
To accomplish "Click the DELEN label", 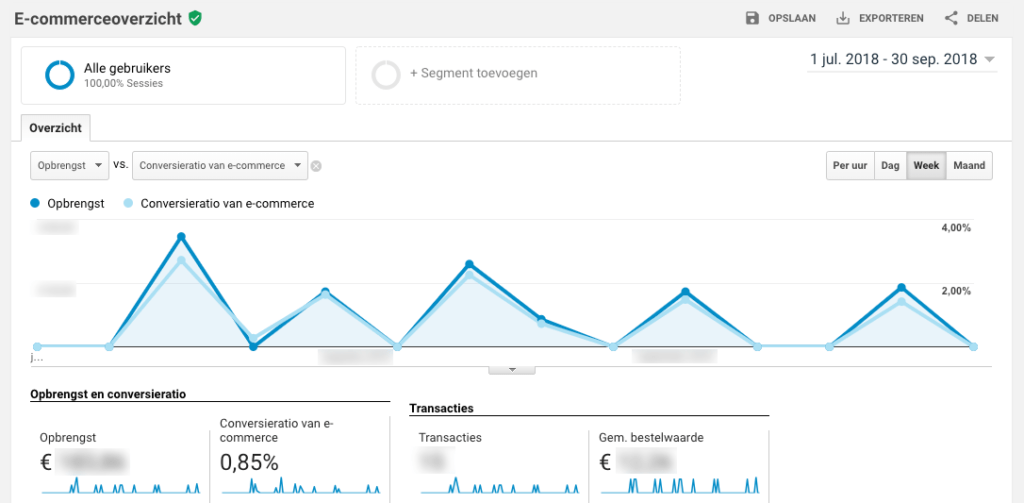I will pyautogui.click(x=983, y=18).
